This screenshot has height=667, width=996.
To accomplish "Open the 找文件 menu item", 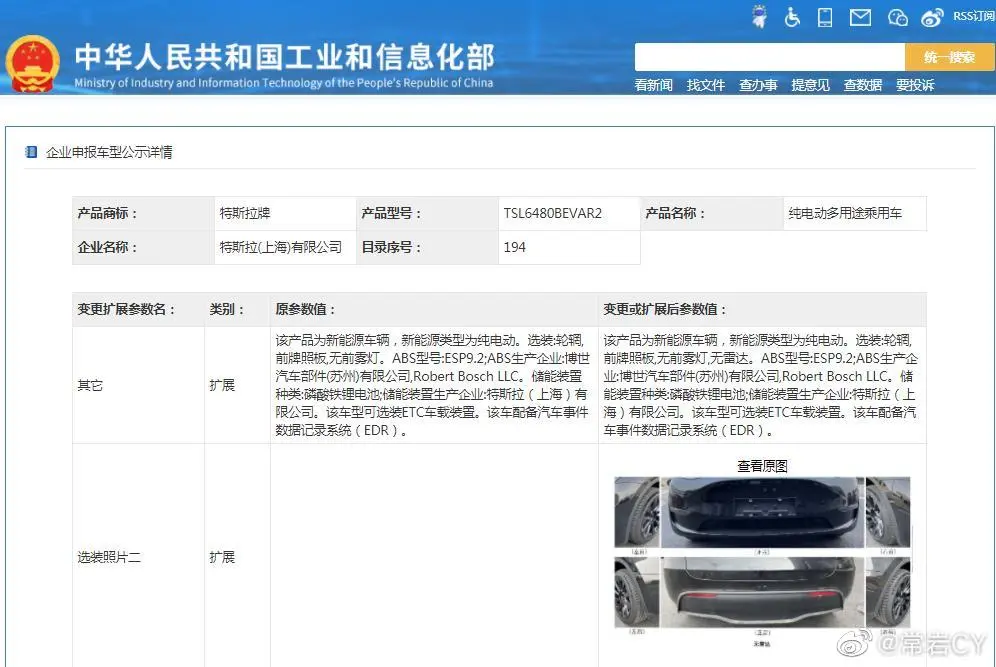I will pyautogui.click(x=706, y=85).
